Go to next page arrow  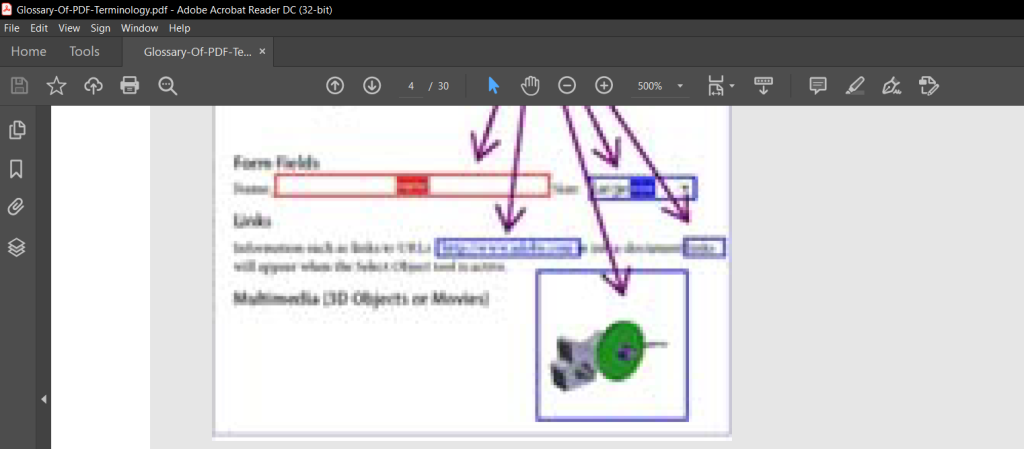(x=372, y=85)
